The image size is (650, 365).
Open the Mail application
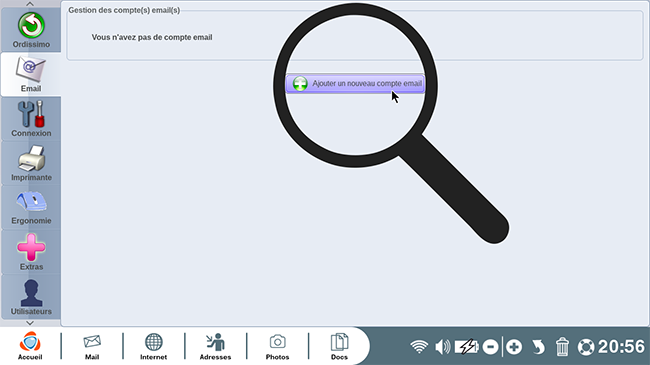pos(92,346)
